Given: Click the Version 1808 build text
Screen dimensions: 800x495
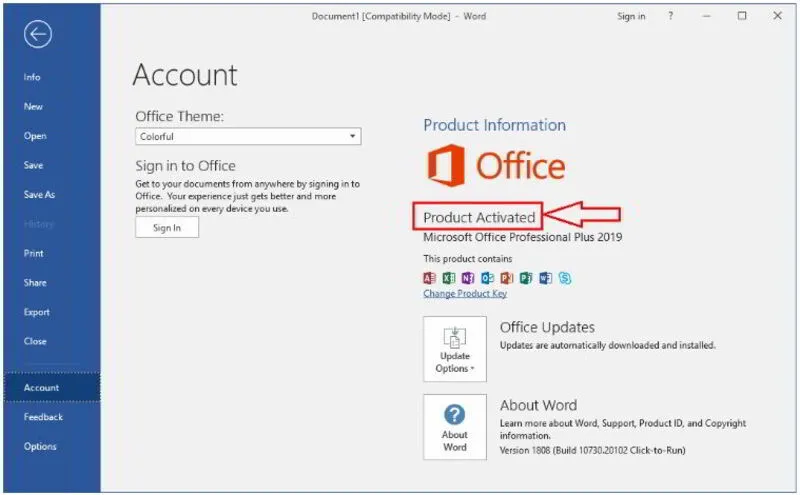Looking at the screenshot, I should pyautogui.click(x=592, y=450).
